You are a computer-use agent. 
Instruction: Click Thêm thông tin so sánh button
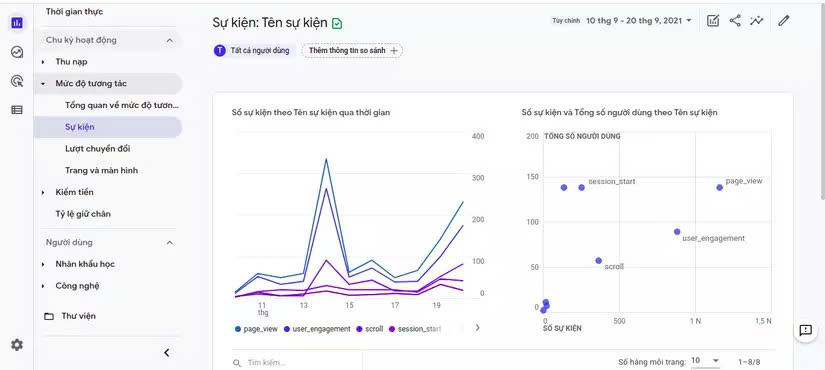[353, 51]
